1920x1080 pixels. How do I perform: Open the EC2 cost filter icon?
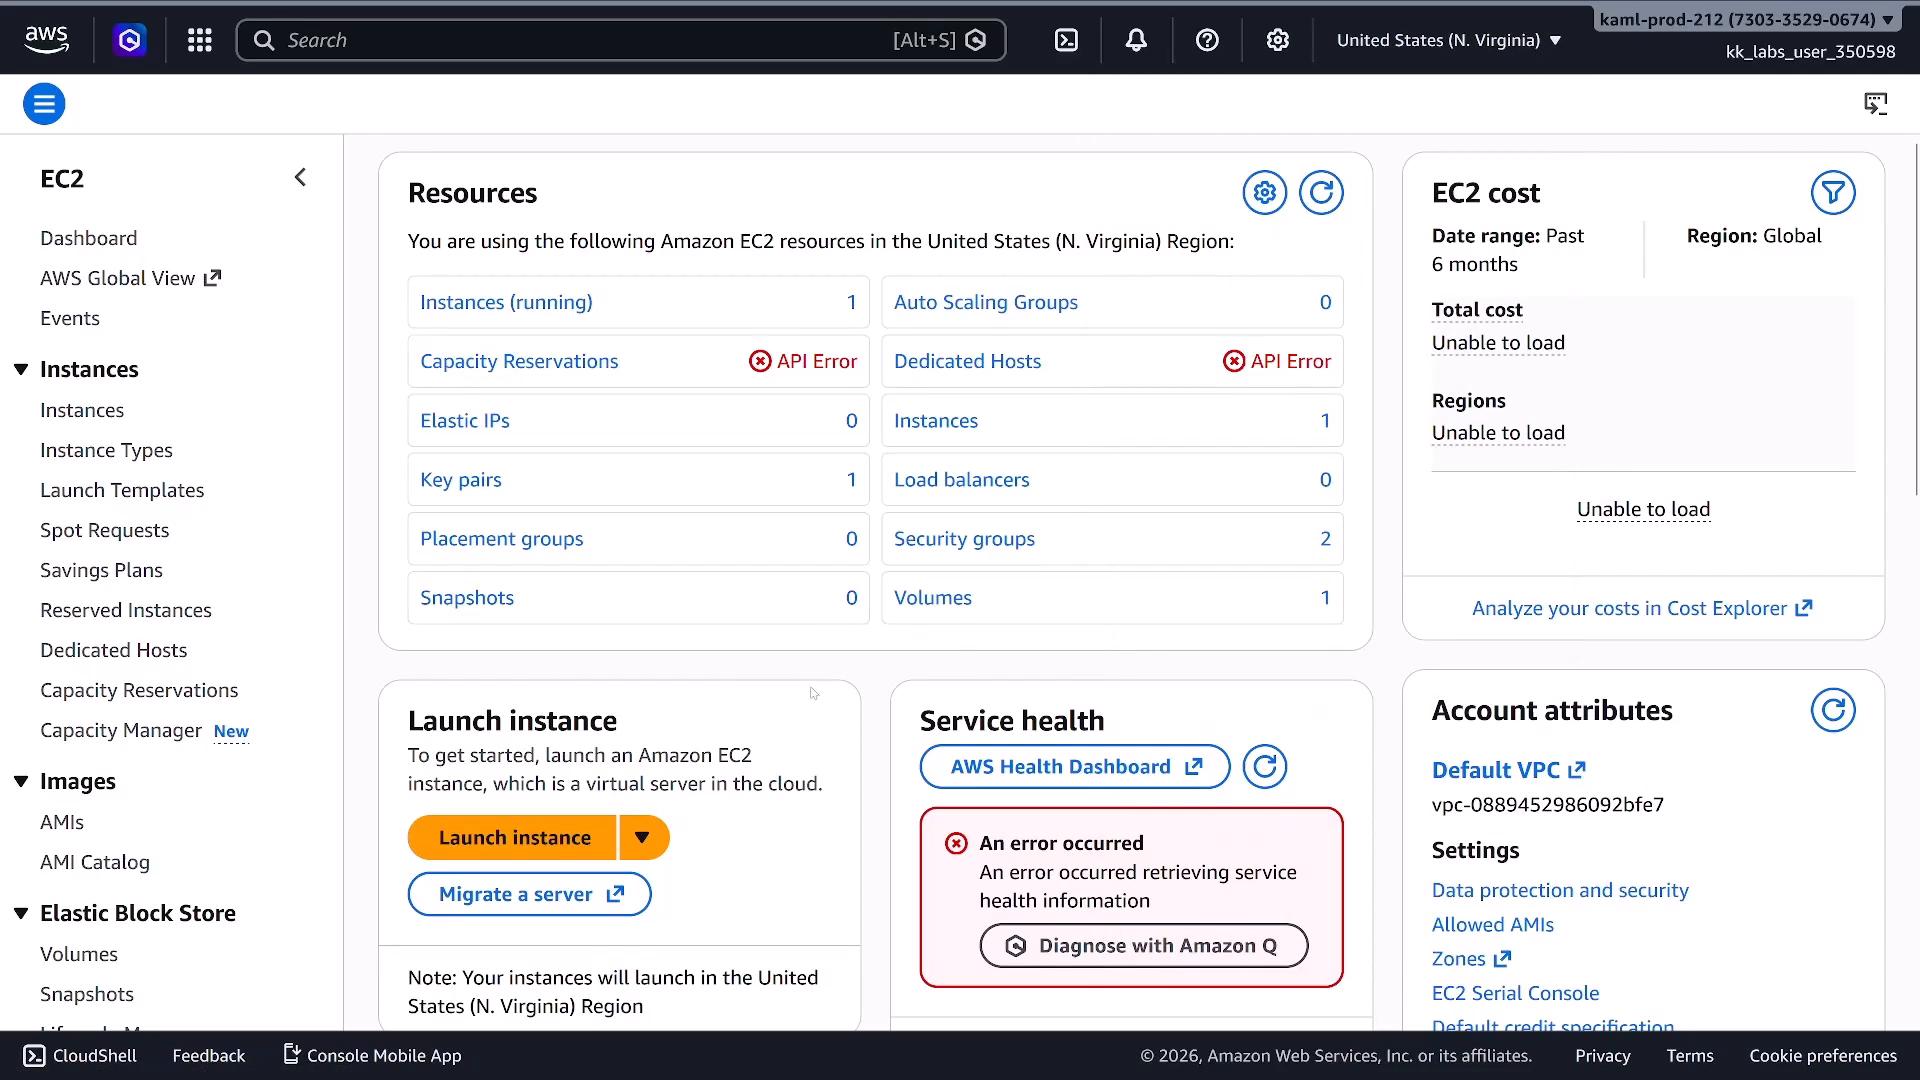1833,192
